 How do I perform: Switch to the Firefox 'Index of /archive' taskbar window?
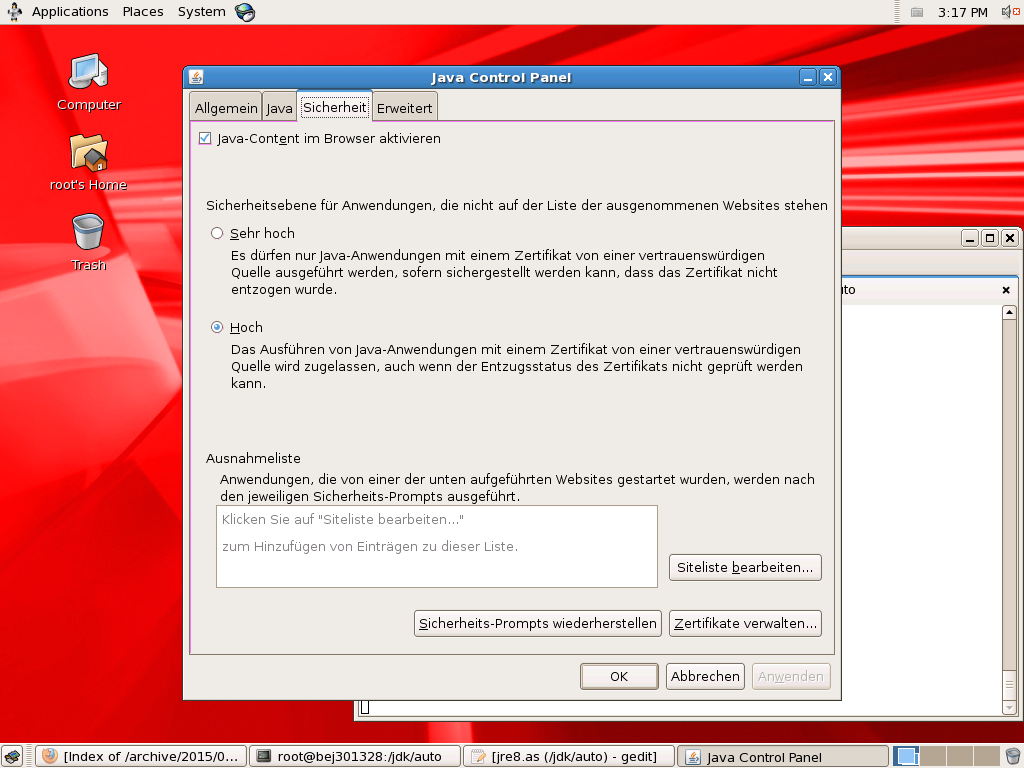tap(141, 756)
